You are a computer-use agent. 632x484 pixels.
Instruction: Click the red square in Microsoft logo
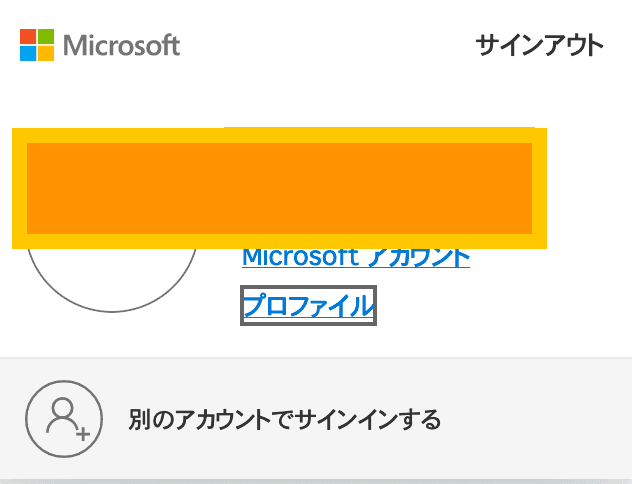(x=28, y=37)
